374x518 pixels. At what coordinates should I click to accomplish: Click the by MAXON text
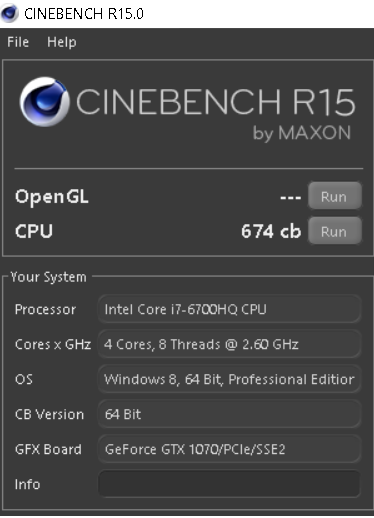pyautogui.click(x=302, y=133)
